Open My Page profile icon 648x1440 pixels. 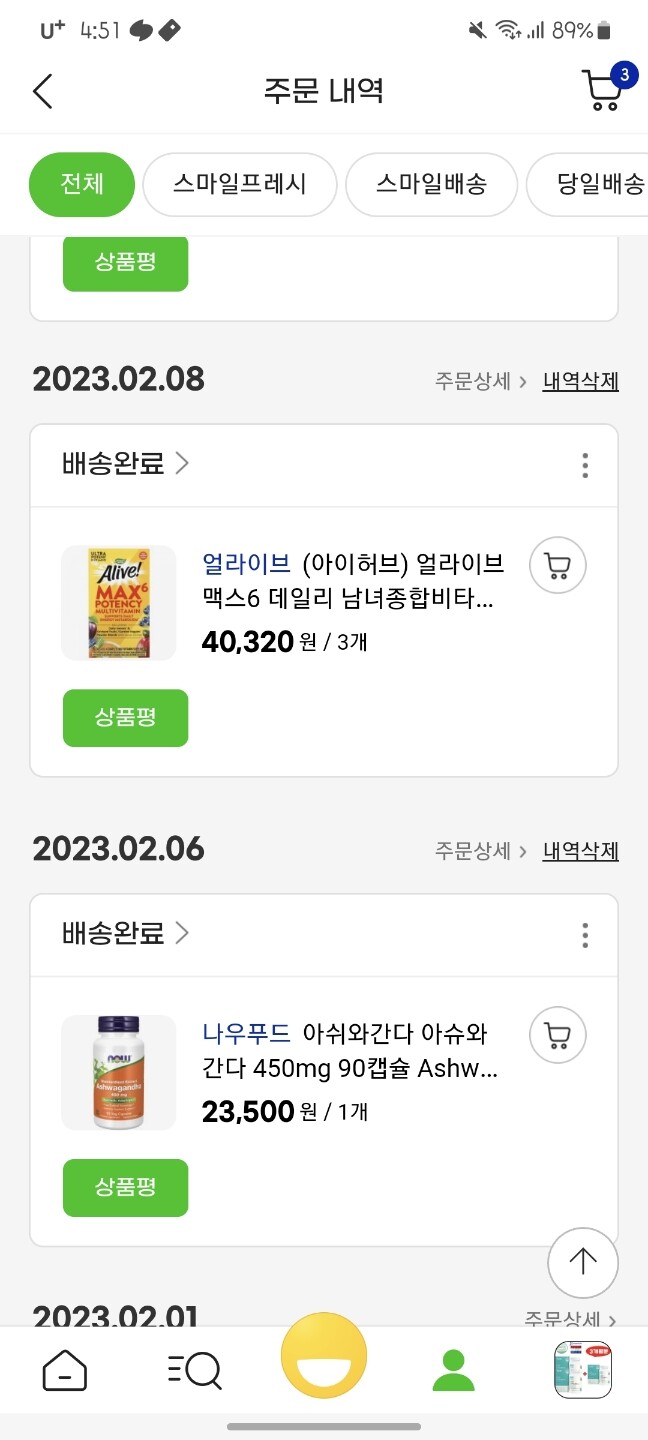click(x=453, y=1370)
